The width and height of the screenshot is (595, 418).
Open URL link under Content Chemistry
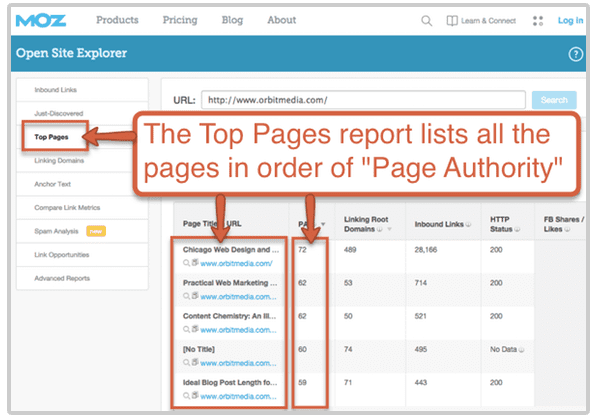(238, 330)
